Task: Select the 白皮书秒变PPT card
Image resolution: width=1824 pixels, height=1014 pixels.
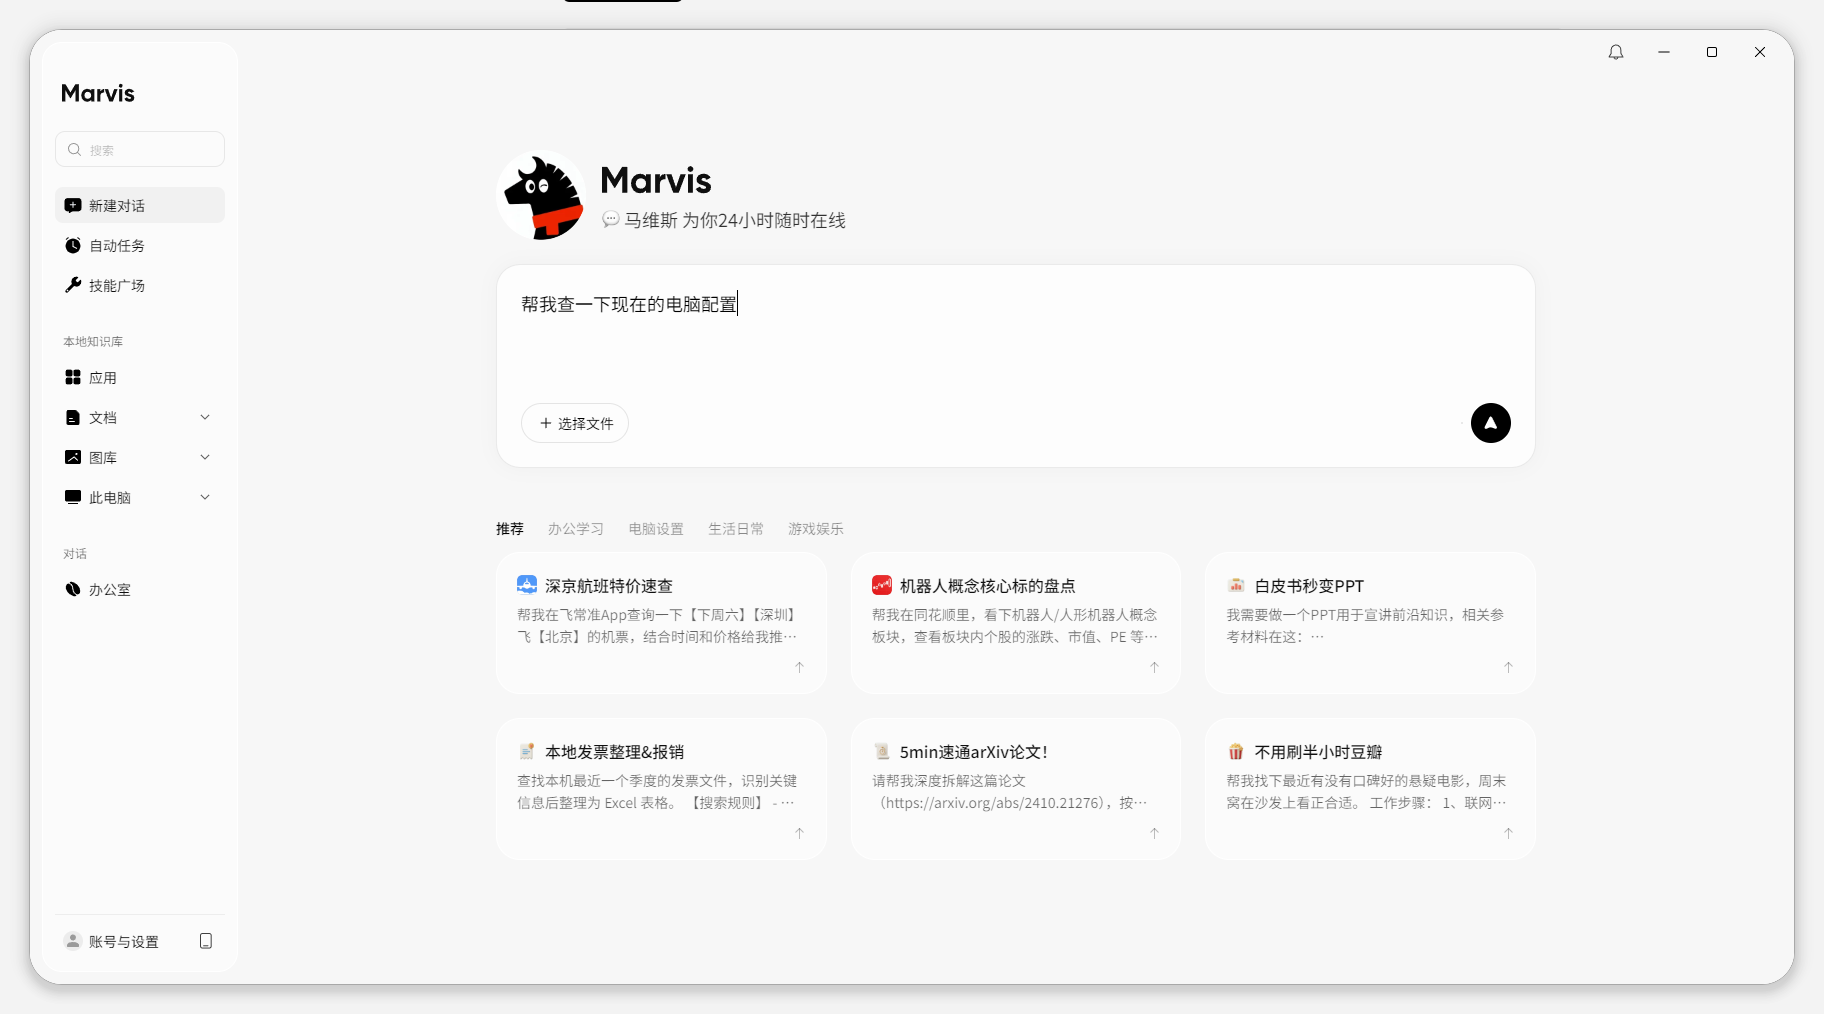Action: 1370,623
